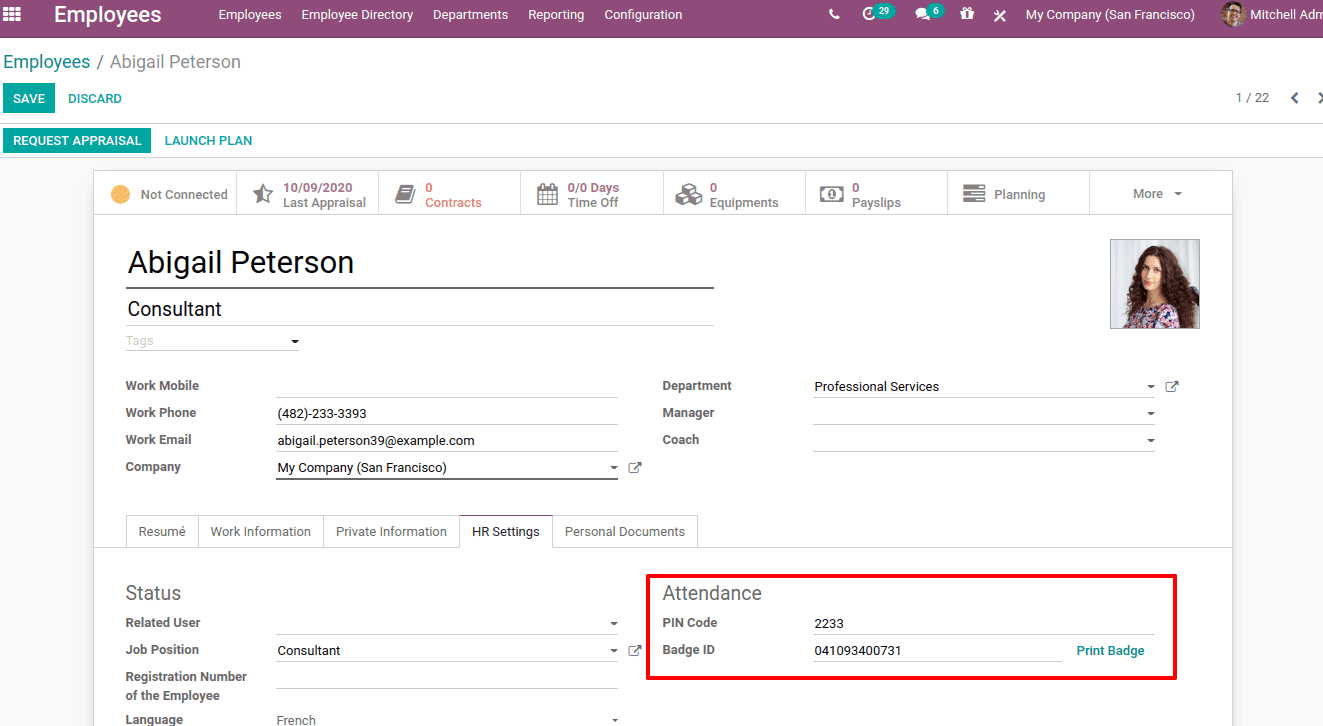Open the Employee Directory menu
Screen dimensions: 1323x726
click(x=357, y=15)
